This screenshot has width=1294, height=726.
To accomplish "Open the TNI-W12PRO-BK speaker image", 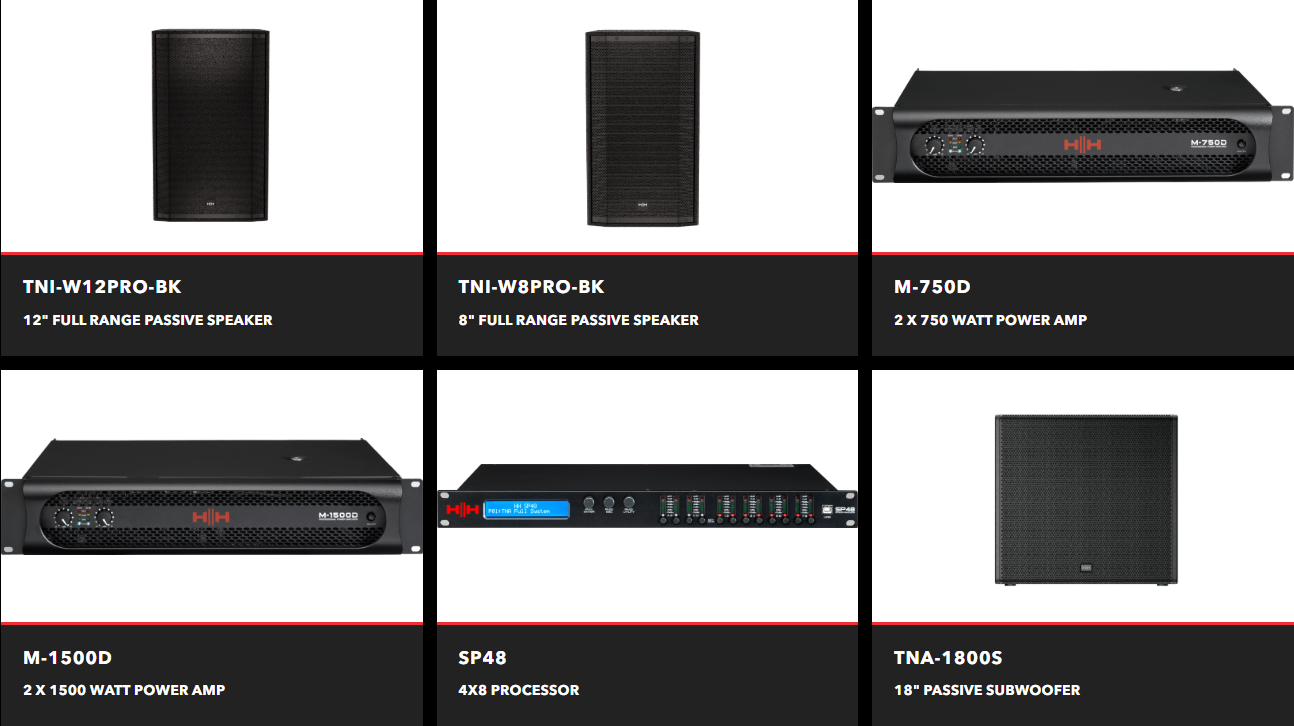I will (211, 125).
